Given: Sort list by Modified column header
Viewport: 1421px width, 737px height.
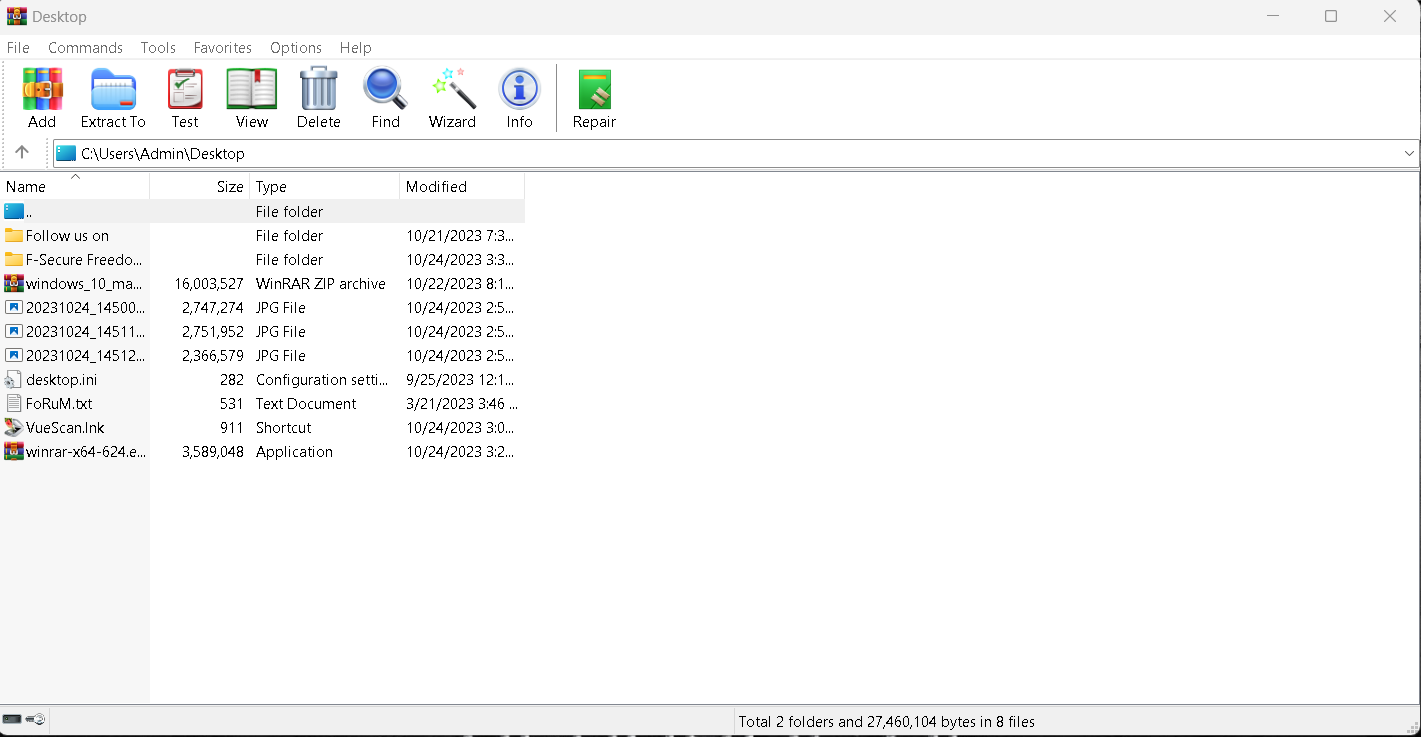Looking at the screenshot, I should click(462, 186).
